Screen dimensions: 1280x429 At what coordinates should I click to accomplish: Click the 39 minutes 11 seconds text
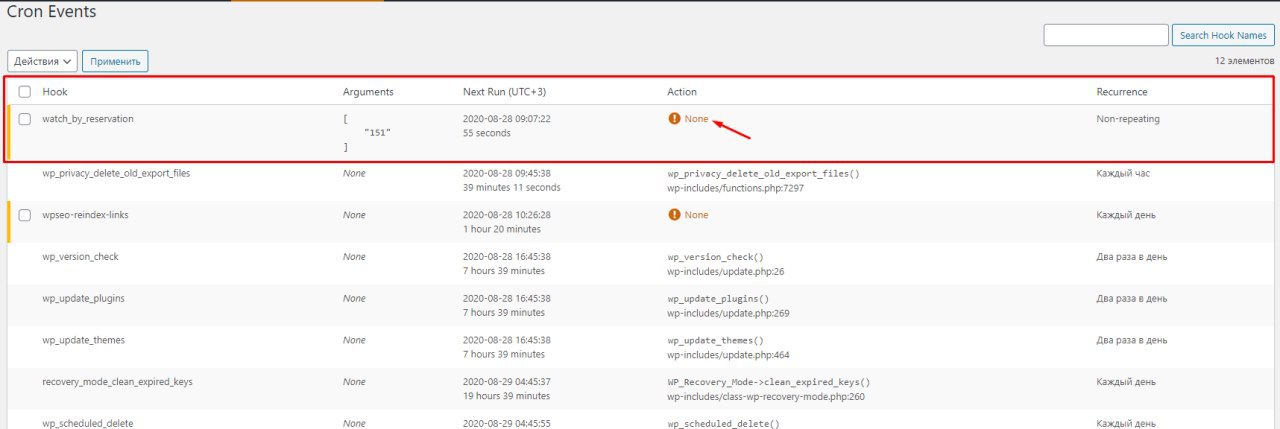point(512,187)
